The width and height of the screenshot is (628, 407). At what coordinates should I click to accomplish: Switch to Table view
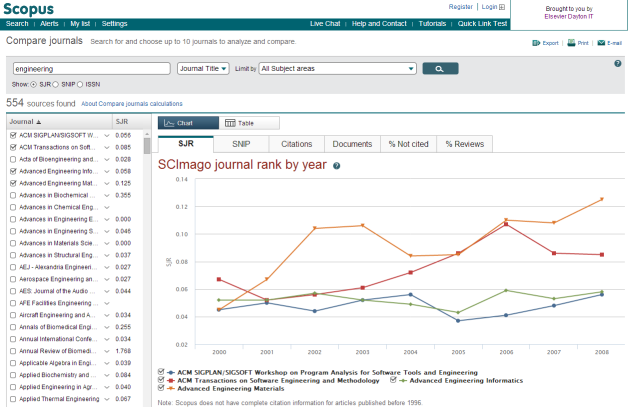coord(249,123)
